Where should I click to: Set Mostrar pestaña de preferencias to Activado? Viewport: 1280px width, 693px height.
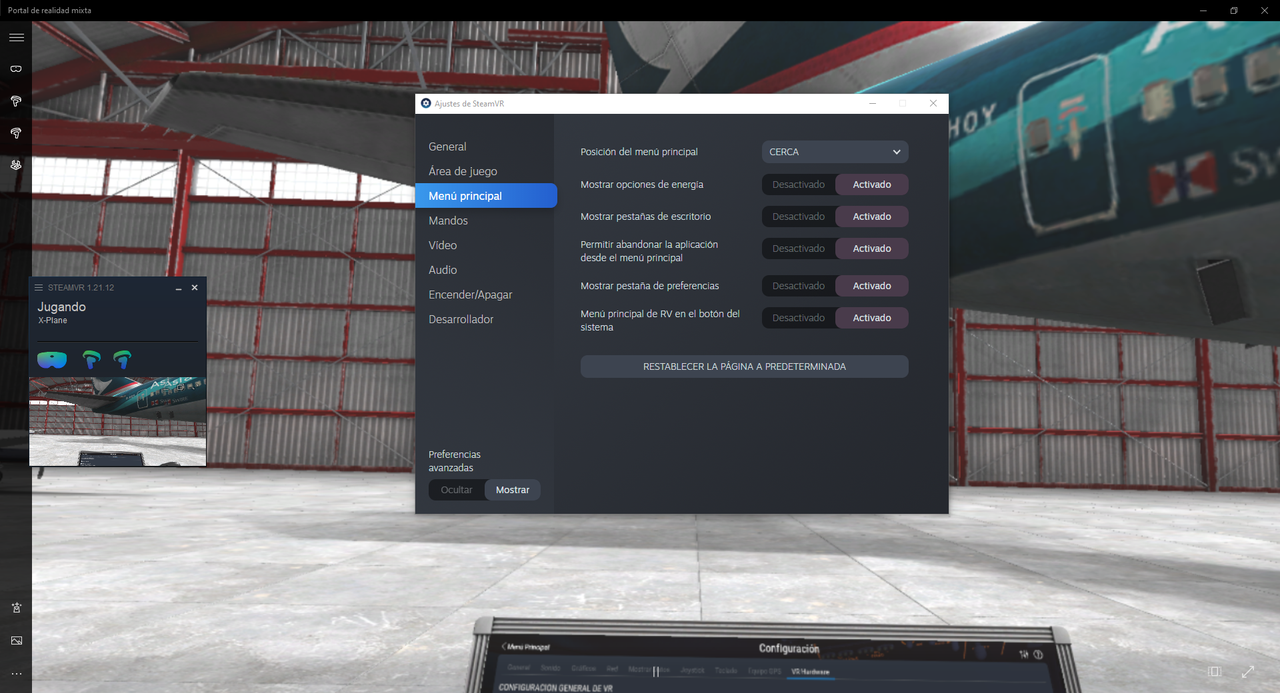(872, 285)
